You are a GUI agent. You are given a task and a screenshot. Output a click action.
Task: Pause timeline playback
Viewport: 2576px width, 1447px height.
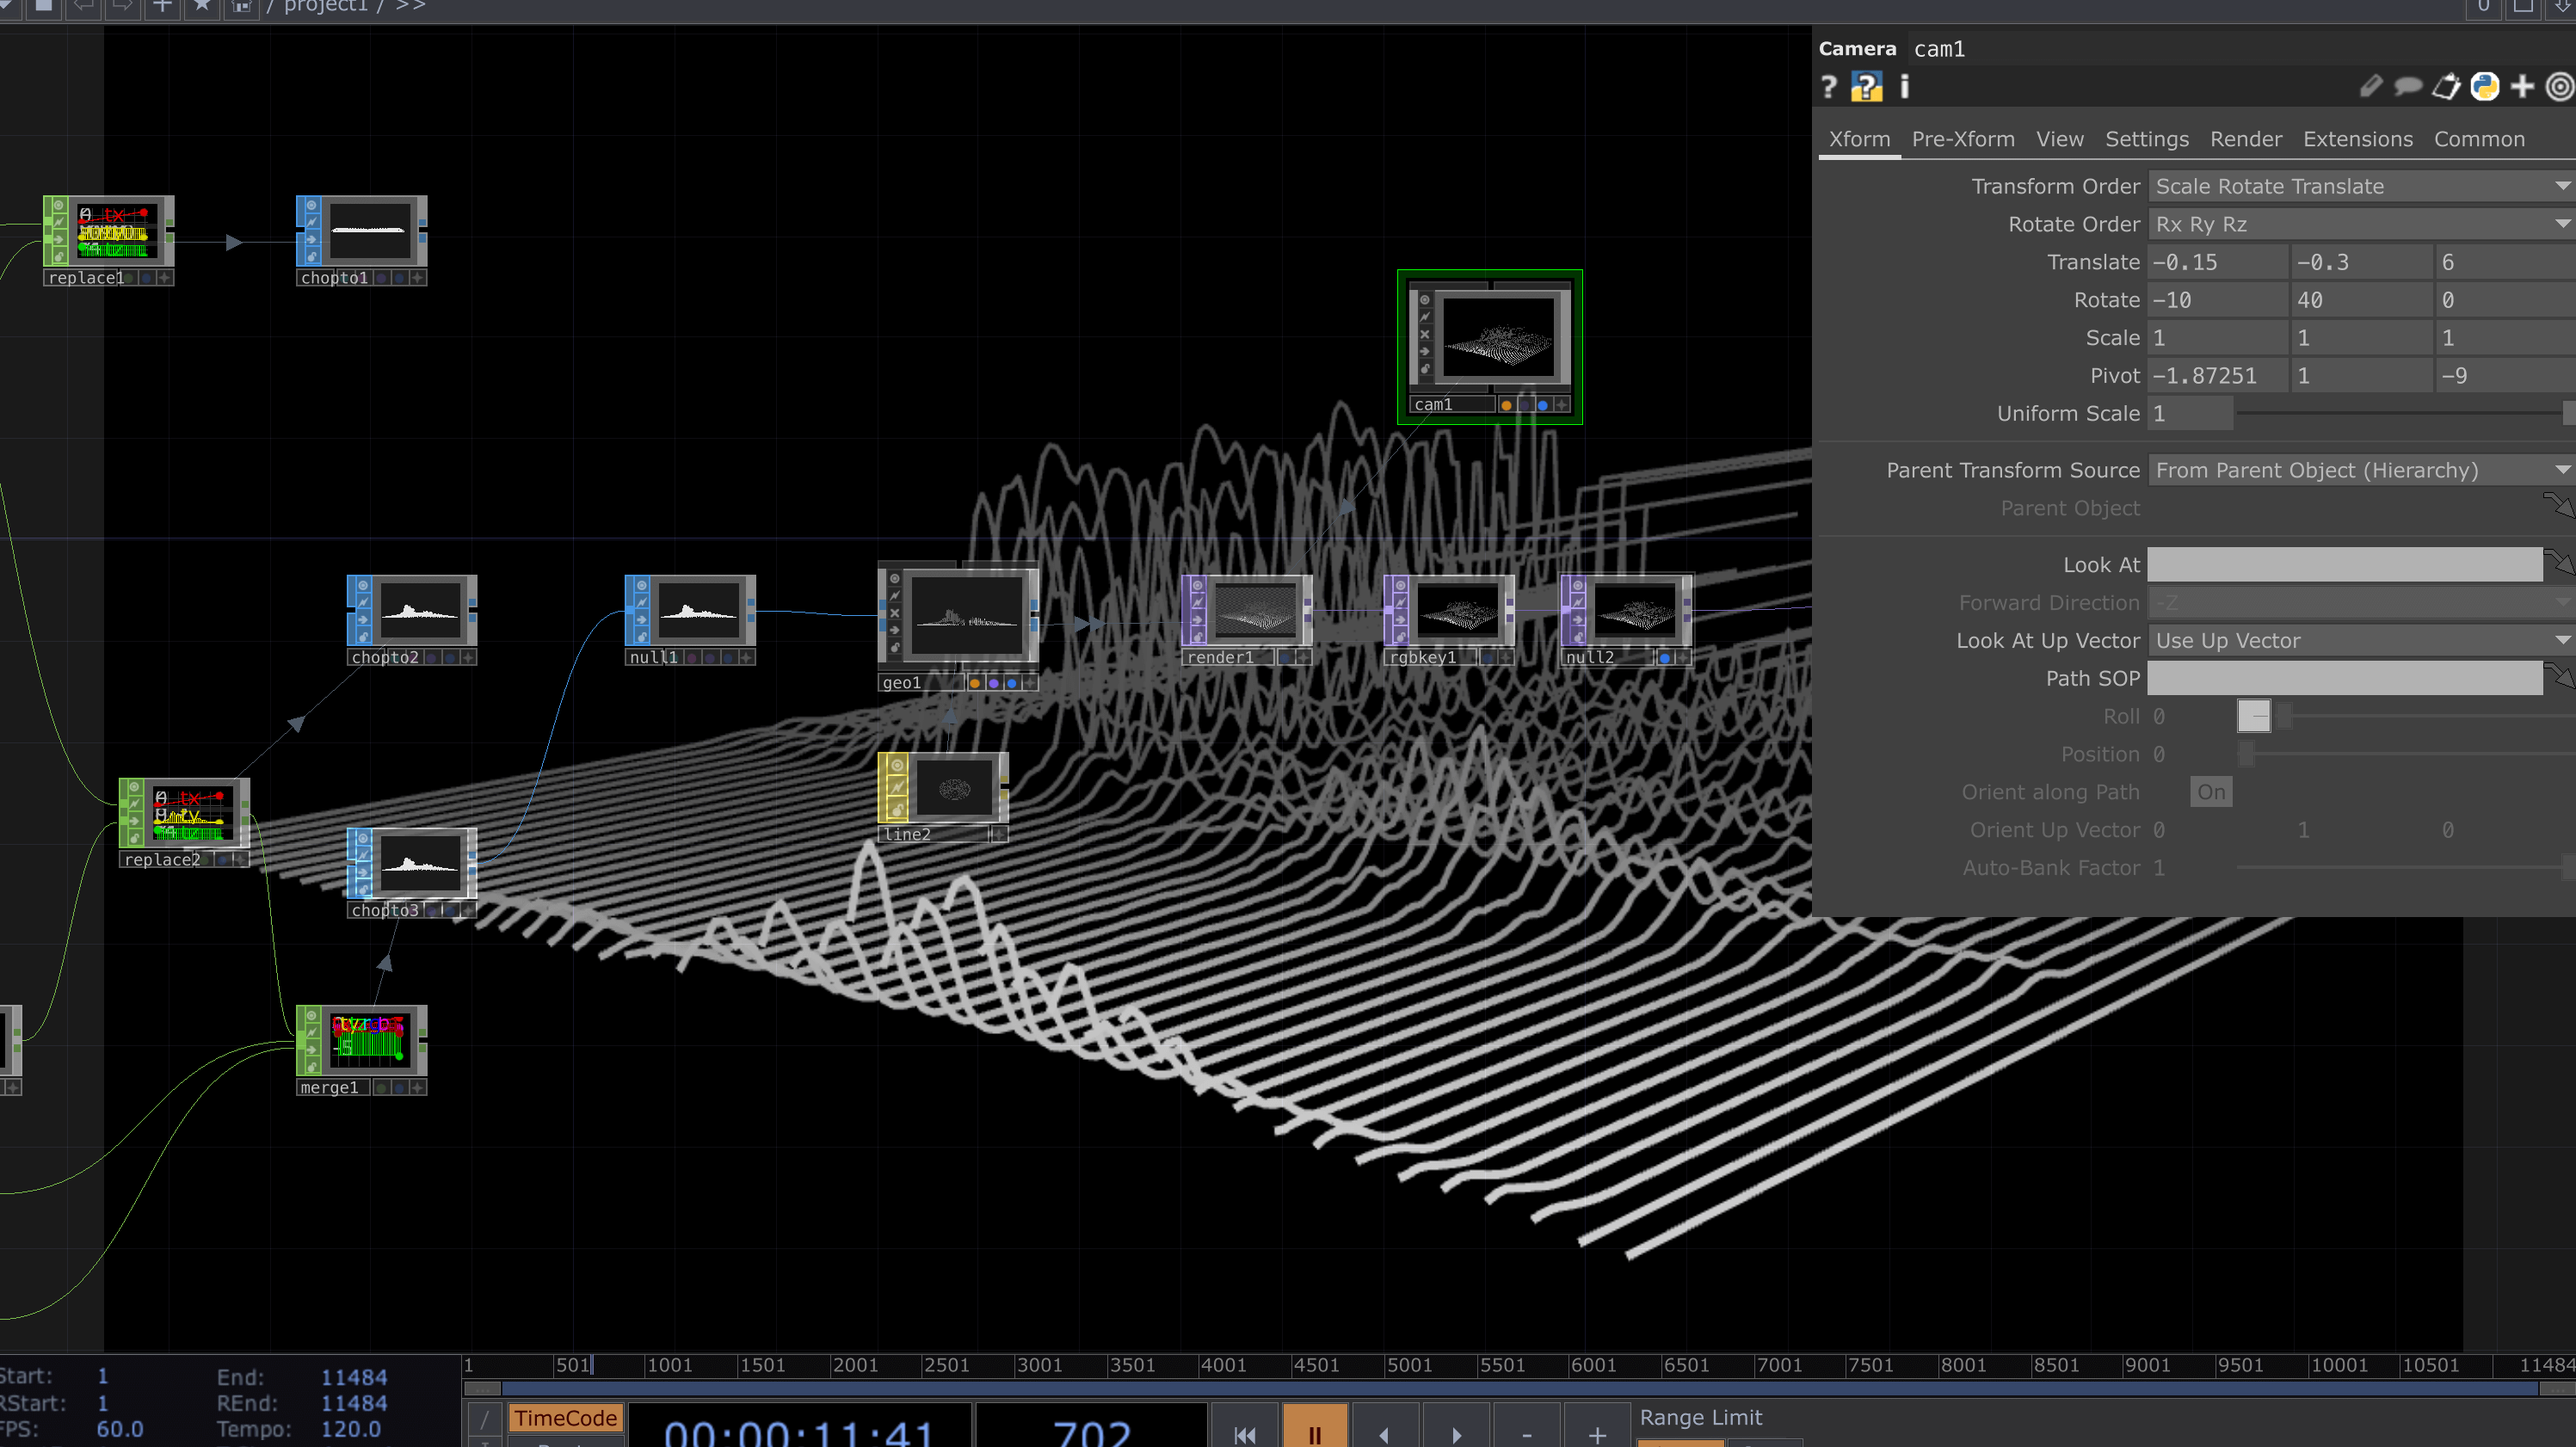point(1314,1433)
